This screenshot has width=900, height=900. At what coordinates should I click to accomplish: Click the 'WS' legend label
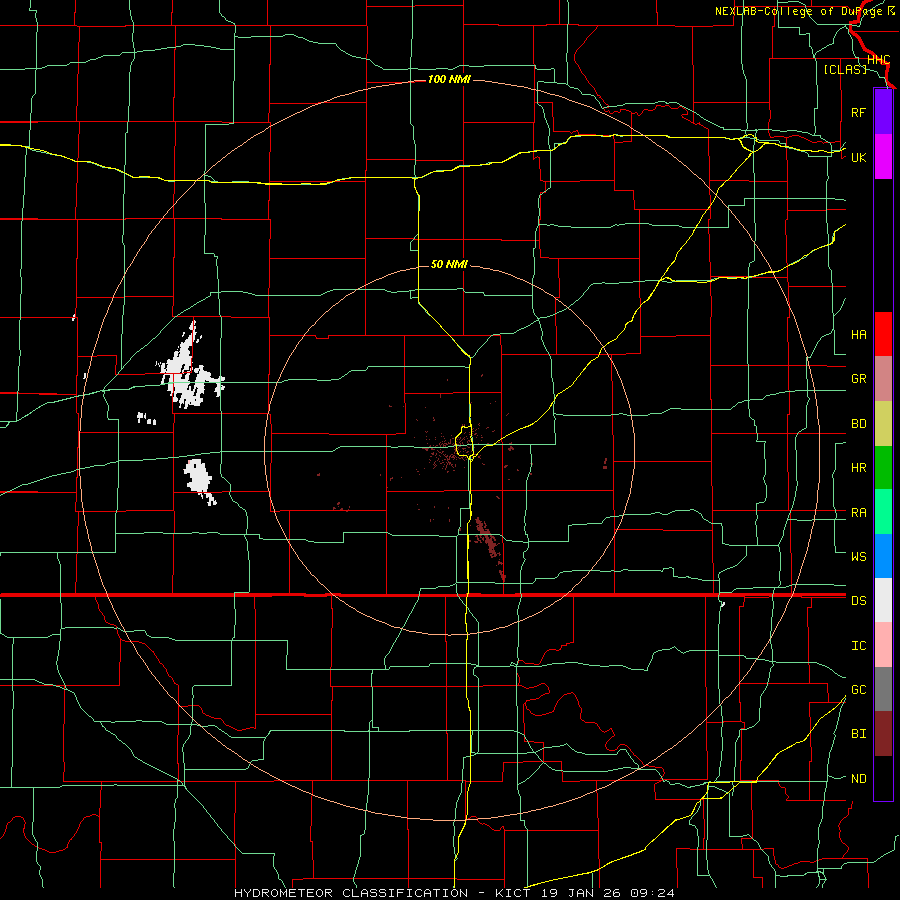click(858, 556)
